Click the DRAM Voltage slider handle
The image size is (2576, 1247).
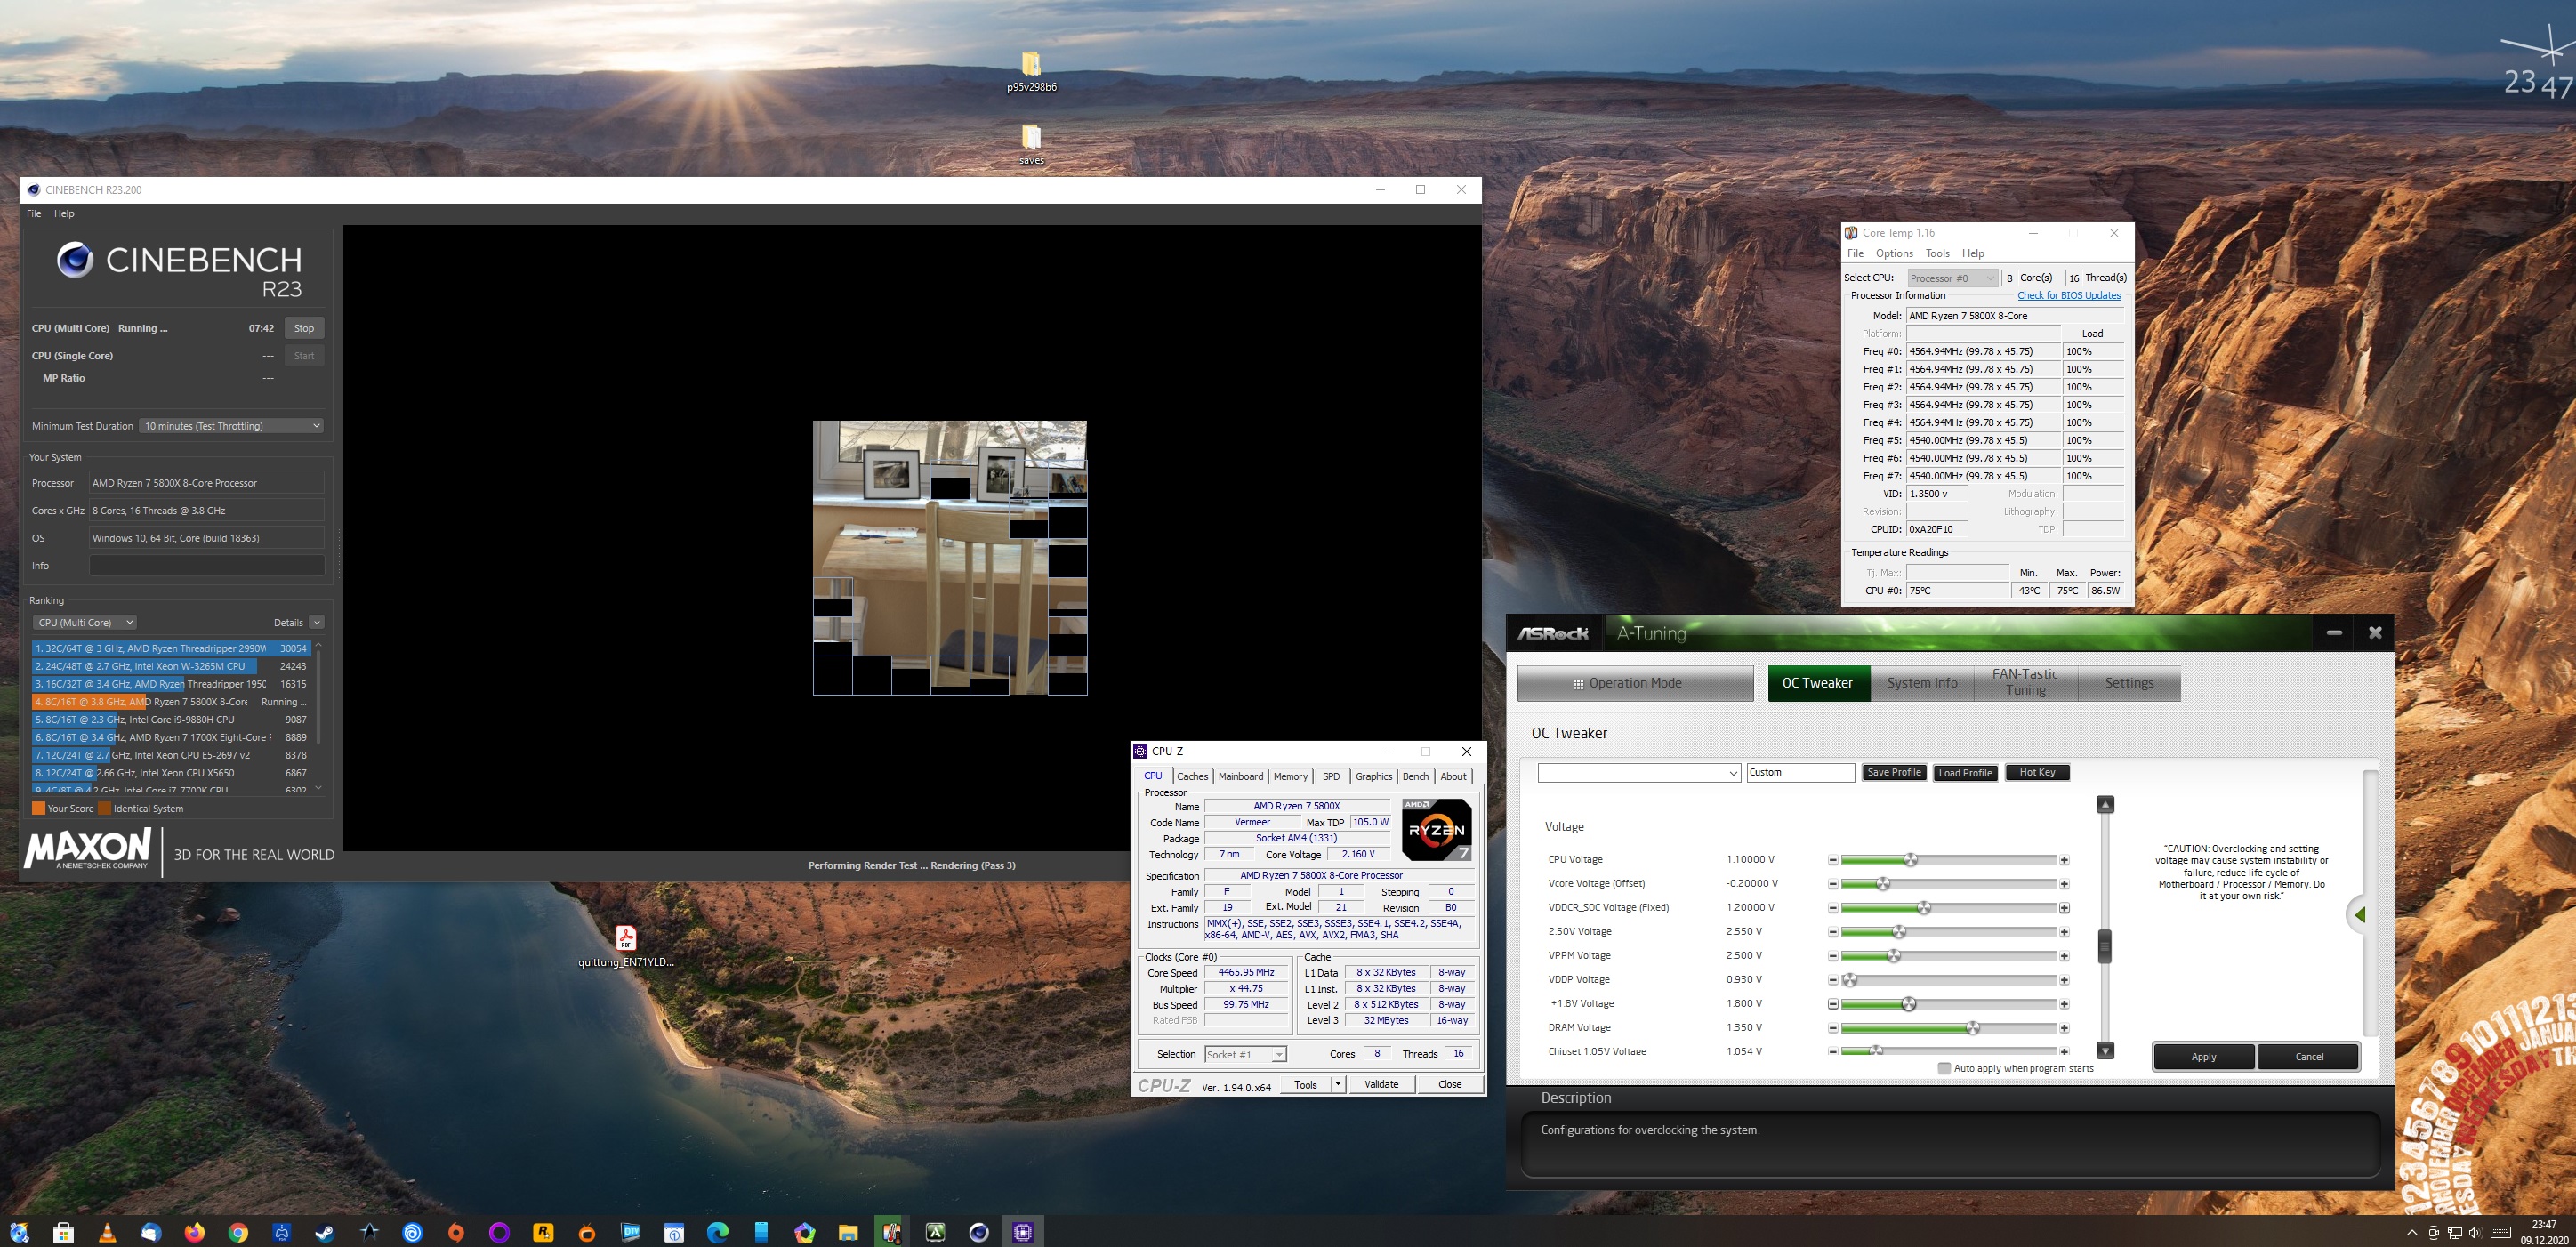tap(1975, 1027)
